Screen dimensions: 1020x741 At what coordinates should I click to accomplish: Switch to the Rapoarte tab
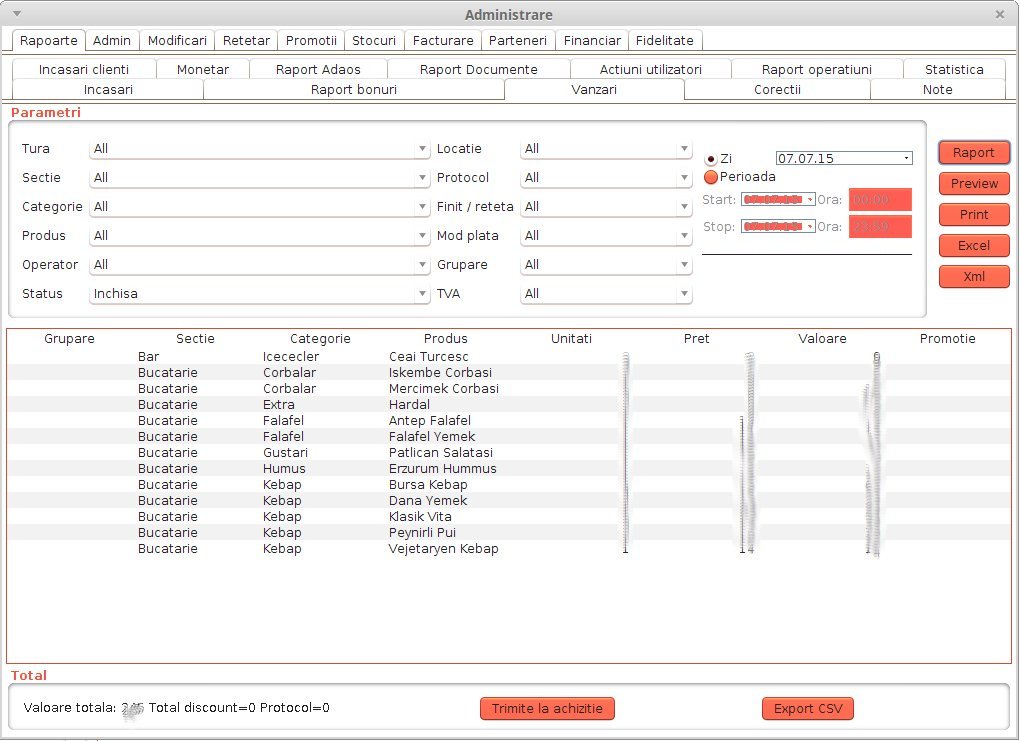tap(49, 40)
